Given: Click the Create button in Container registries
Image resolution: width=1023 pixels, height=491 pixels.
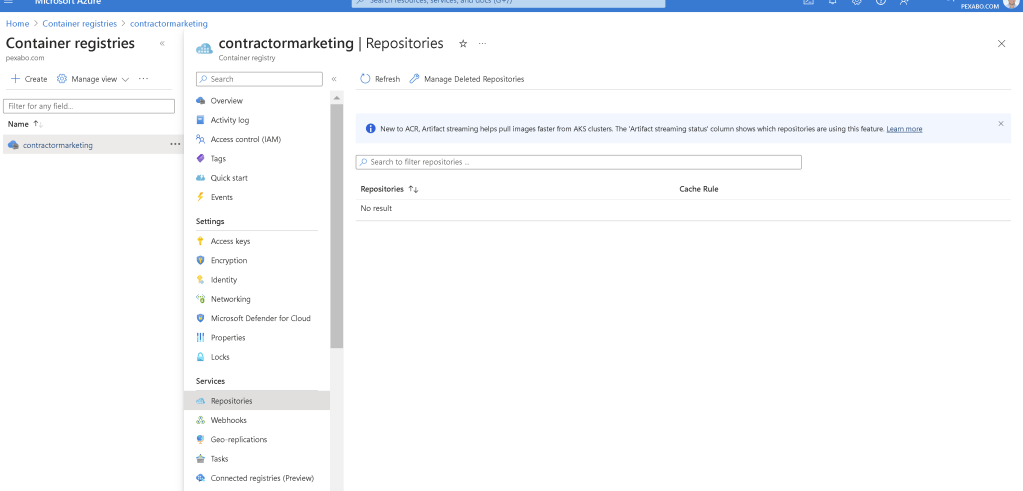Looking at the screenshot, I should (x=29, y=79).
